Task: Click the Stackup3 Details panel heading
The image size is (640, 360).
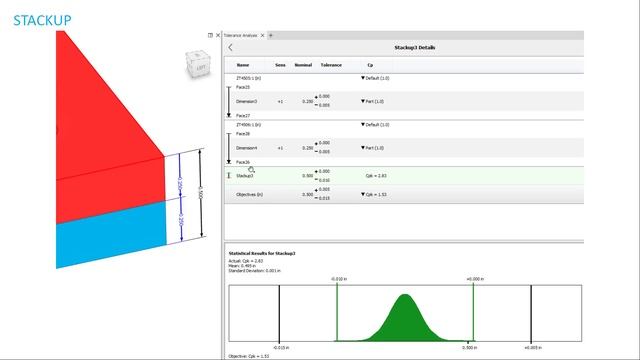Action: (x=414, y=47)
